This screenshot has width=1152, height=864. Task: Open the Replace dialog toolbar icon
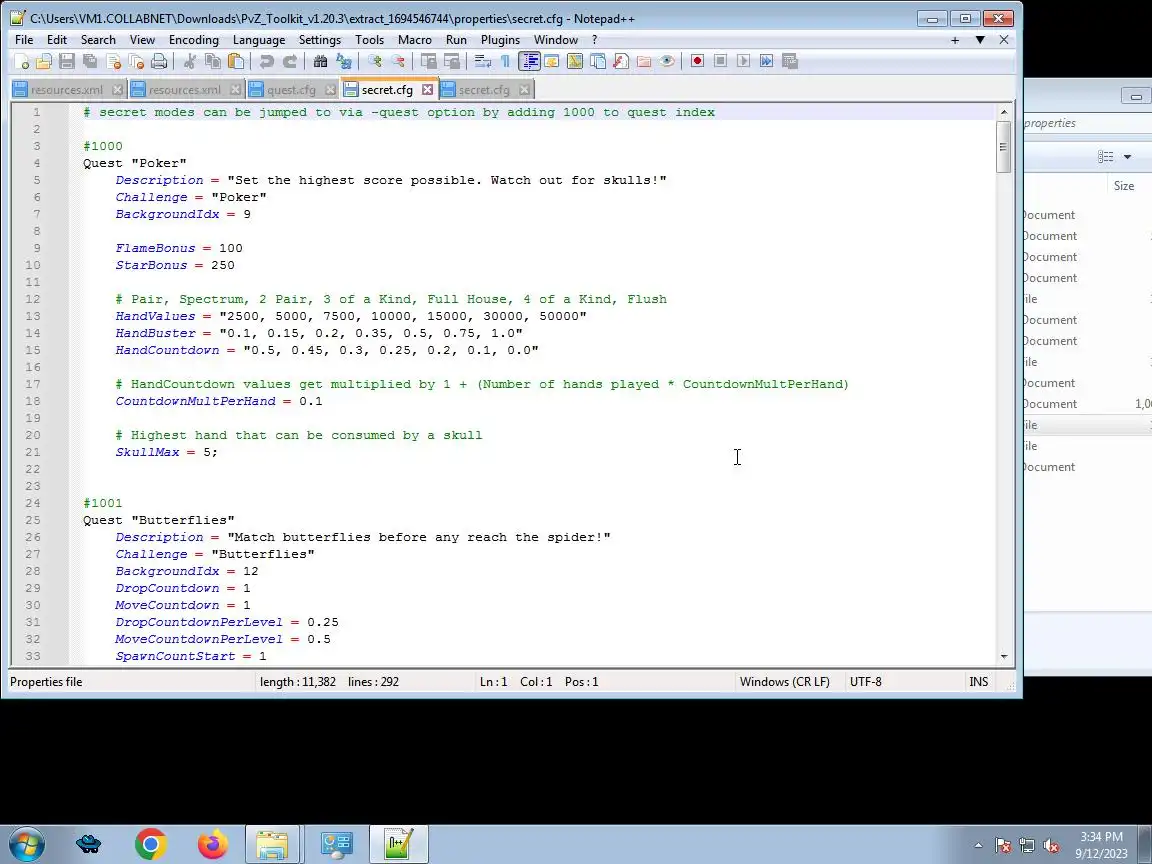coord(344,61)
